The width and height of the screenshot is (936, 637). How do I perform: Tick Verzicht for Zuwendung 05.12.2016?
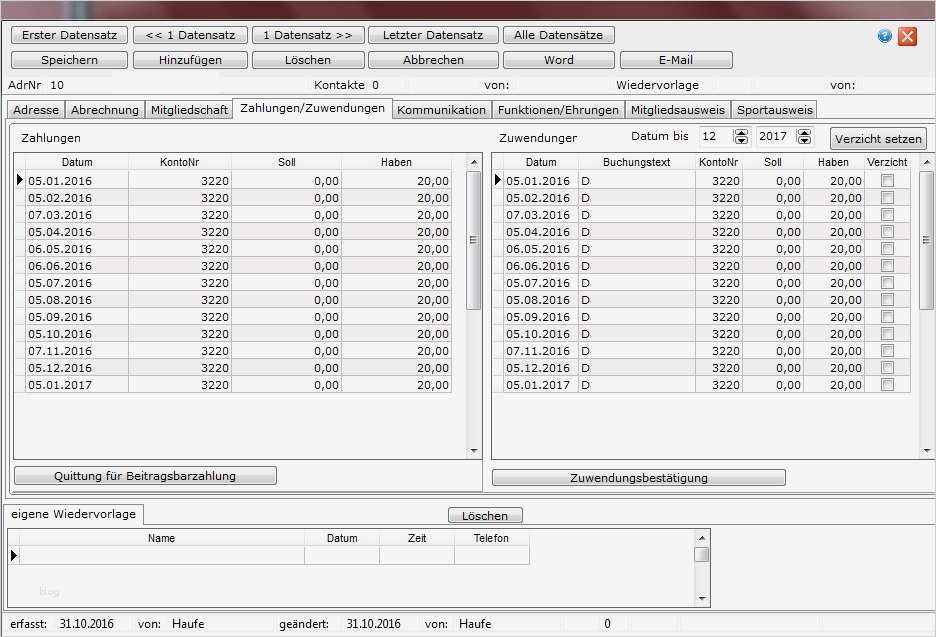tap(888, 368)
